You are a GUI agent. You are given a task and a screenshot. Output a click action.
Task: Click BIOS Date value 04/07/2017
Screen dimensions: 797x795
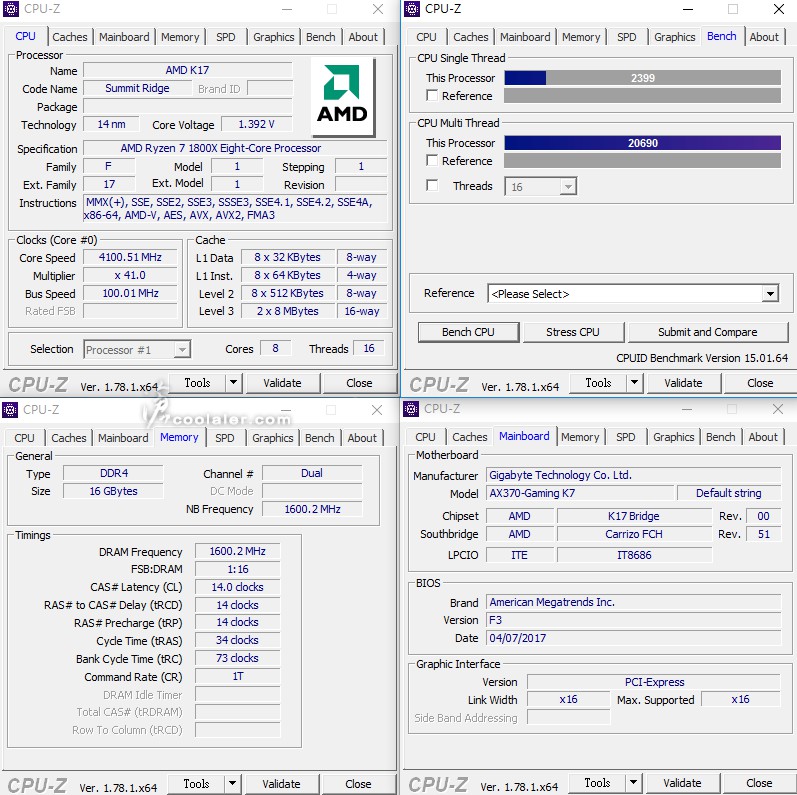pyautogui.click(x=634, y=638)
